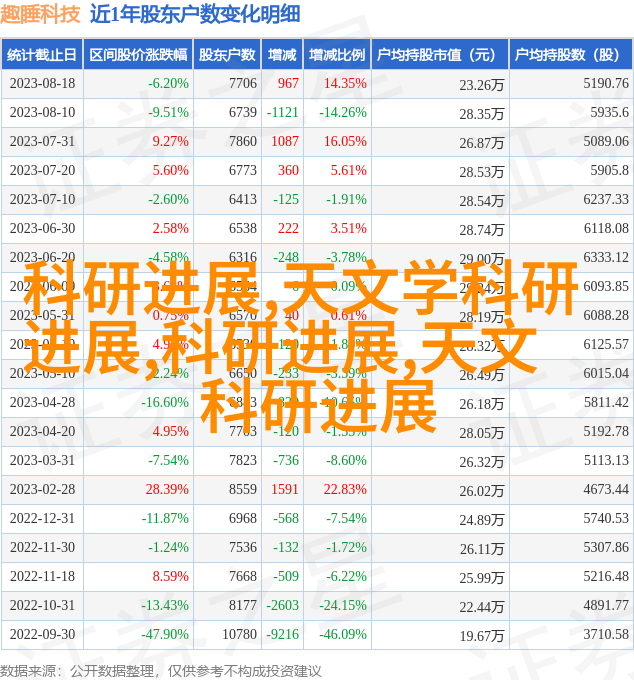Viewport: 634px width, 680px height.
Task: Select the date cell 2023-08-18
Action: (42, 83)
